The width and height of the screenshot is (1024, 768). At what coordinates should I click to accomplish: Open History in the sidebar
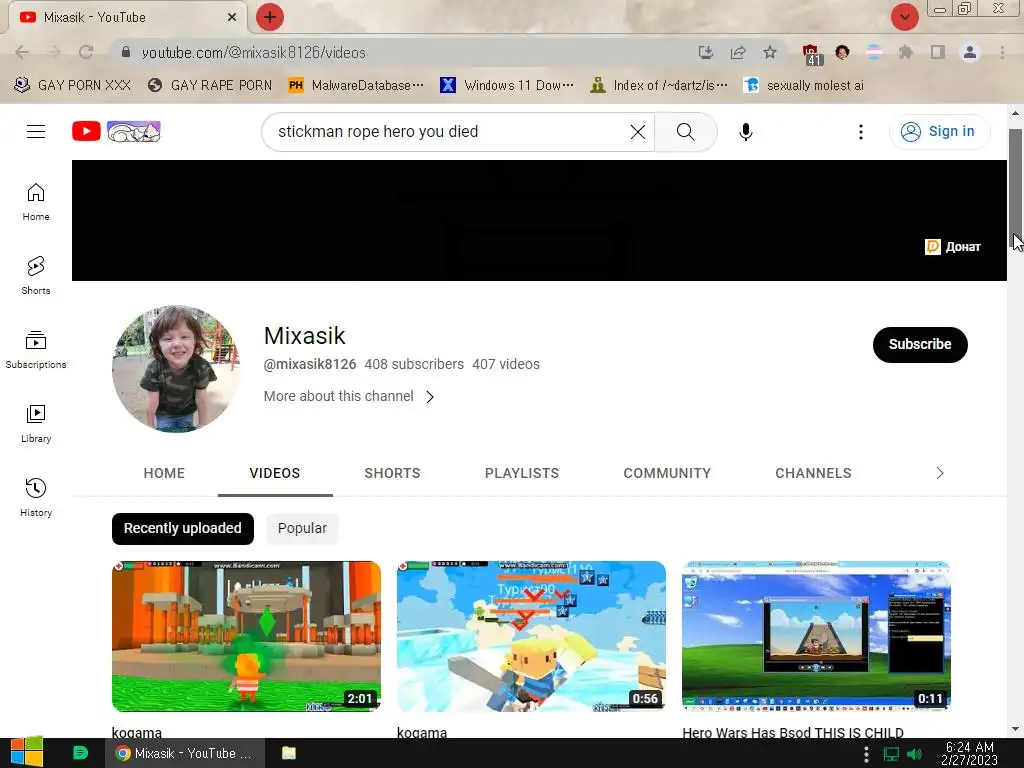pyautogui.click(x=36, y=497)
